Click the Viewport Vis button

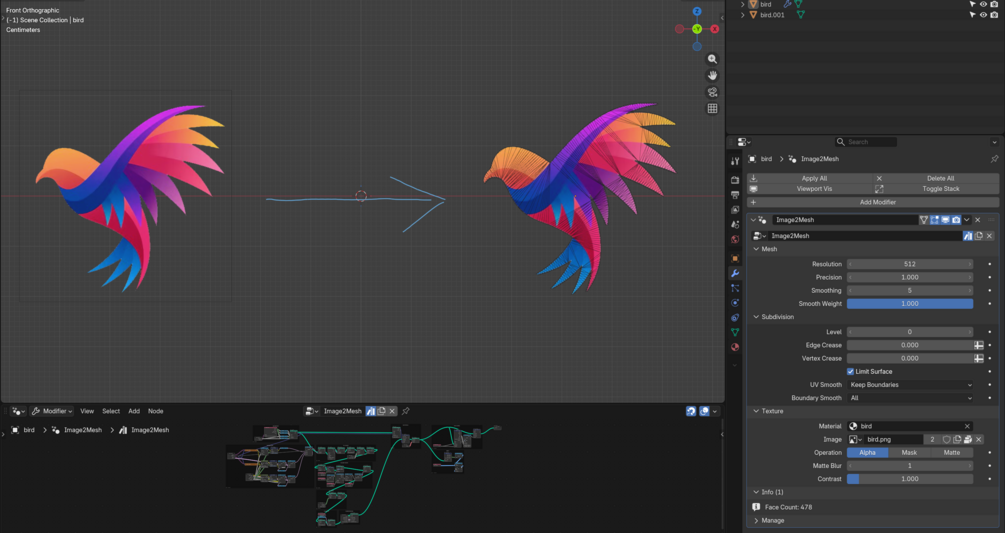pos(809,189)
